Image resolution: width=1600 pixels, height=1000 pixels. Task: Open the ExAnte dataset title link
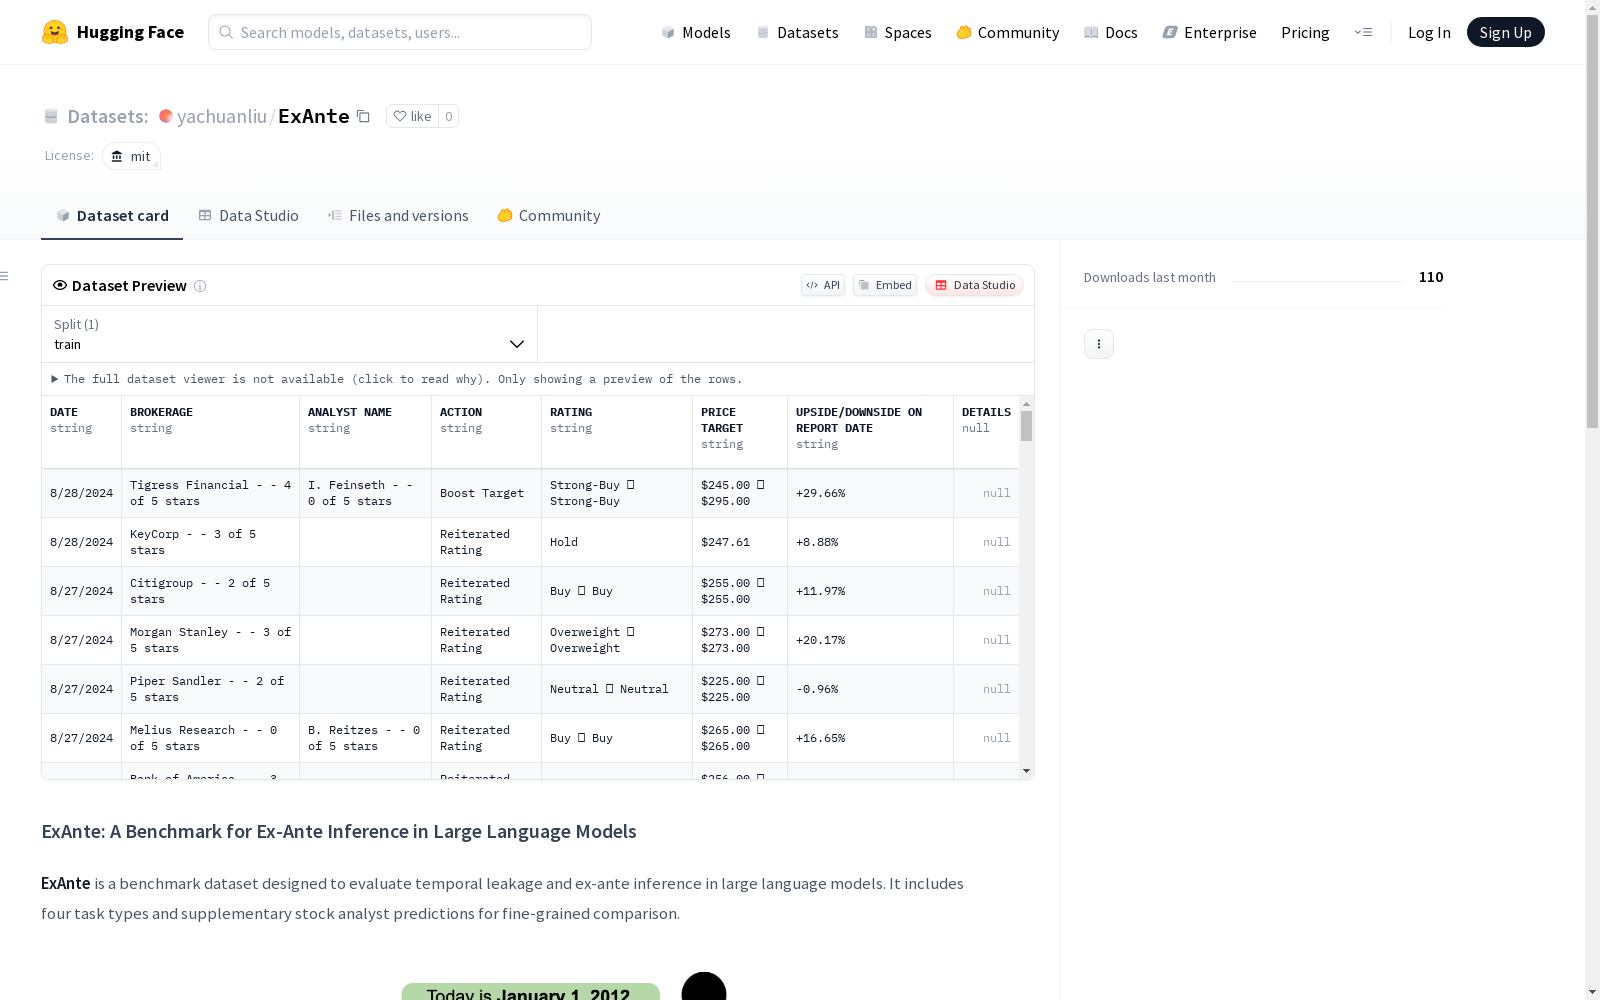pyautogui.click(x=314, y=116)
